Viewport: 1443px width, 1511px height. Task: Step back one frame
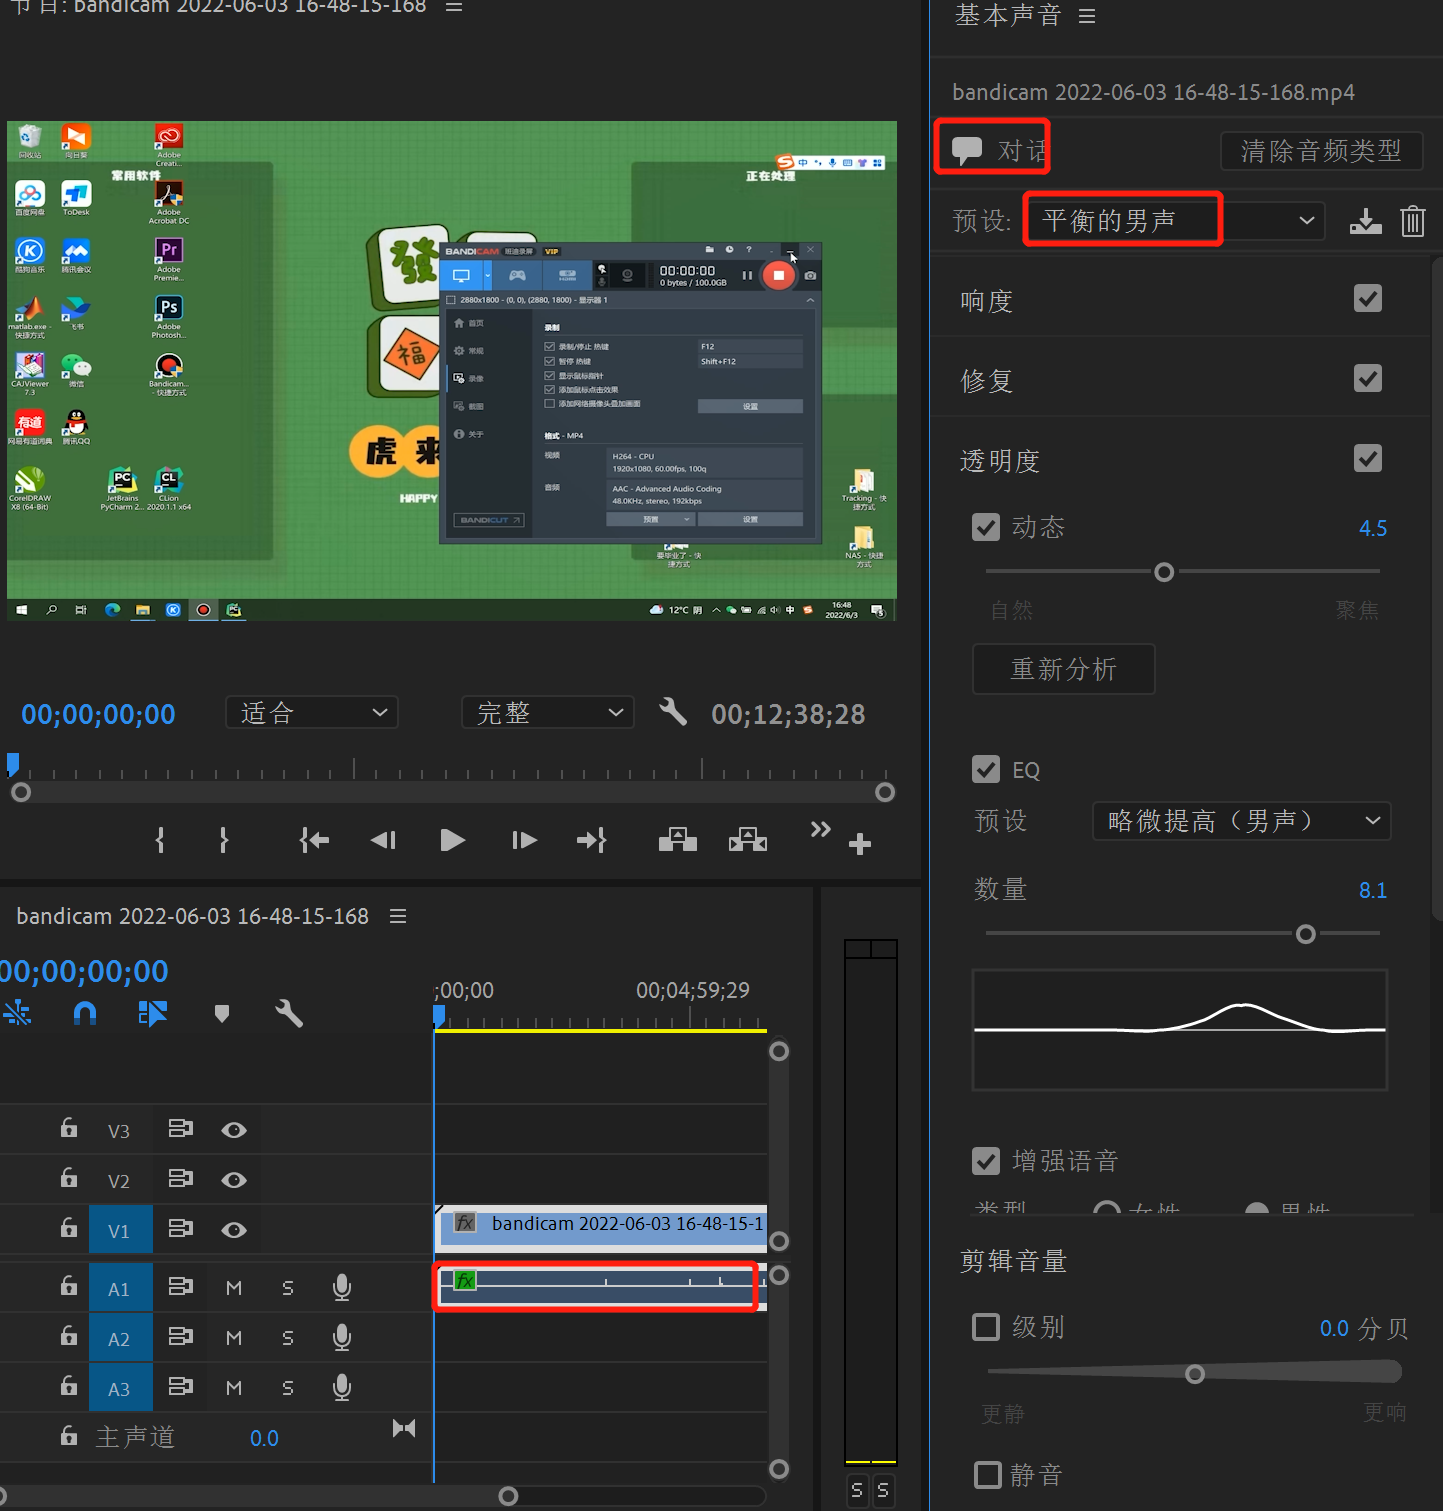pos(384,840)
